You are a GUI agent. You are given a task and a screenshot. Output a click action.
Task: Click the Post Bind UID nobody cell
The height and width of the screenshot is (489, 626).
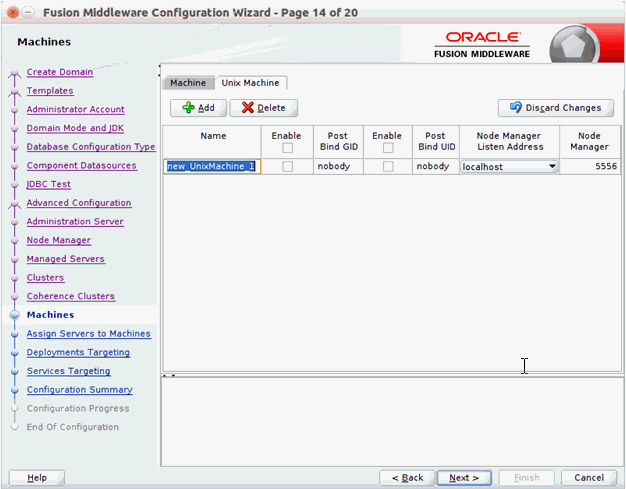coord(436,166)
